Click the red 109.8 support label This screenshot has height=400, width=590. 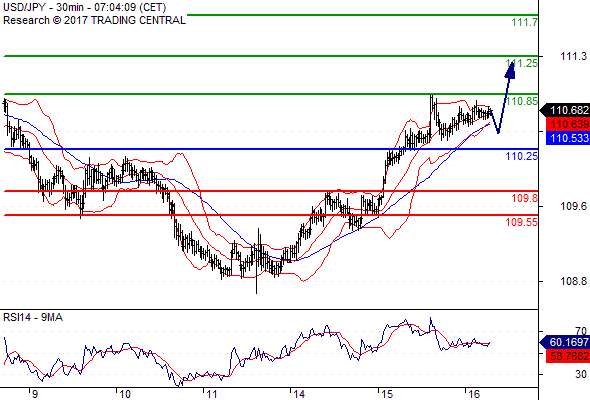click(525, 198)
